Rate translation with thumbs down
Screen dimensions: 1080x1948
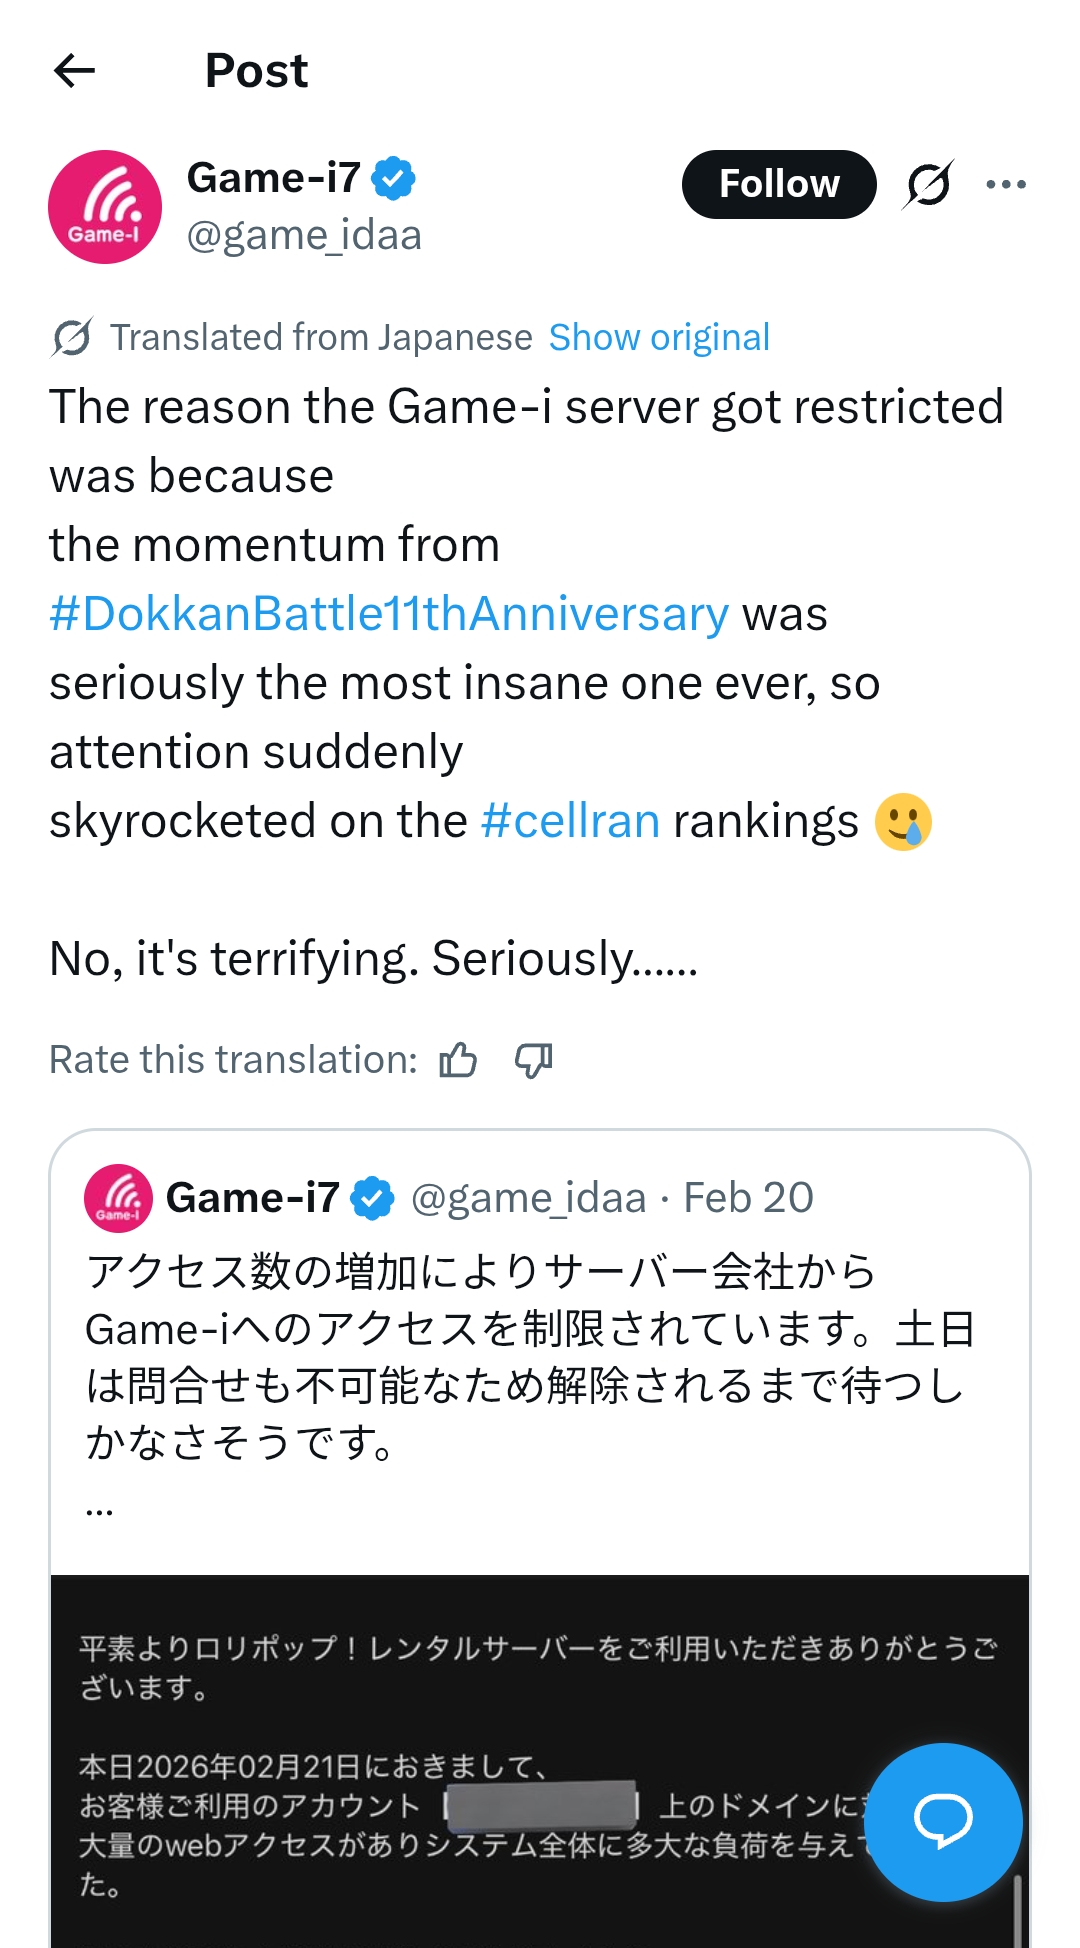[x=533, y=1060]
